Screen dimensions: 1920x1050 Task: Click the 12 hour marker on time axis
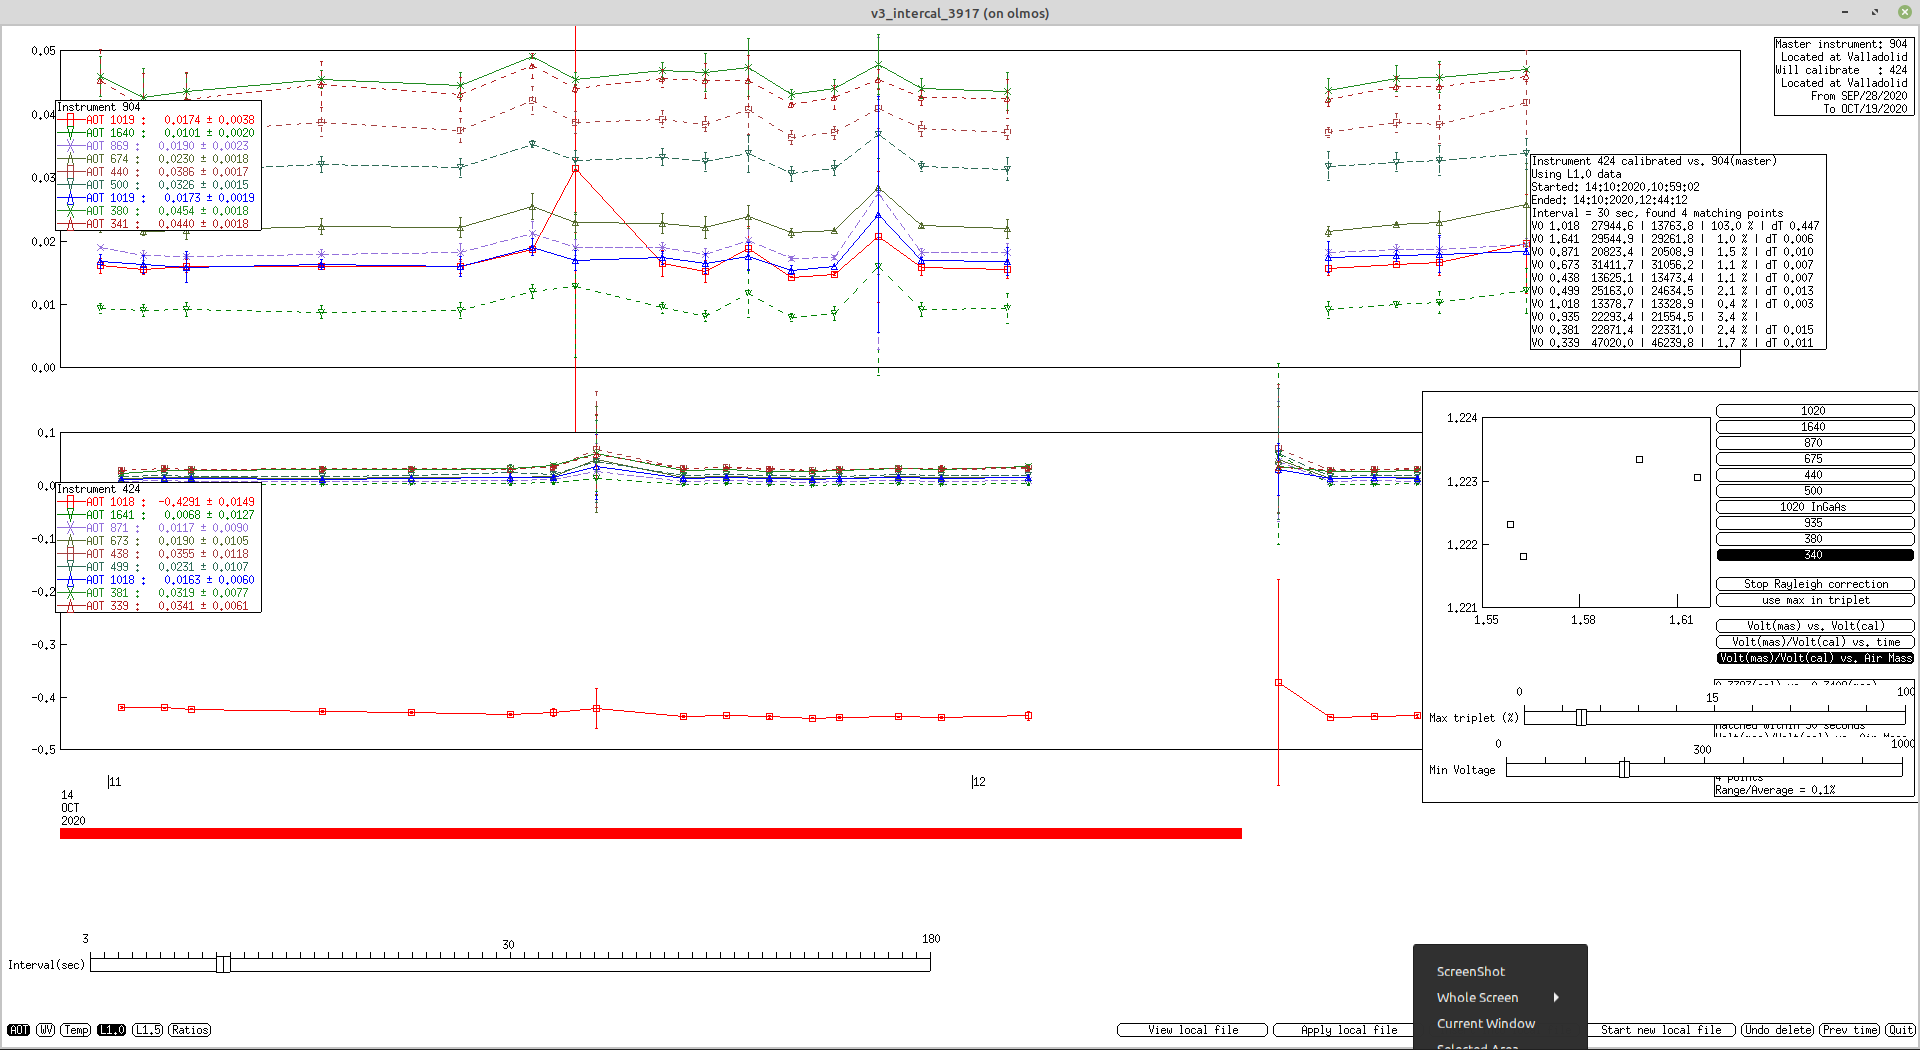[x=978, y=782]
